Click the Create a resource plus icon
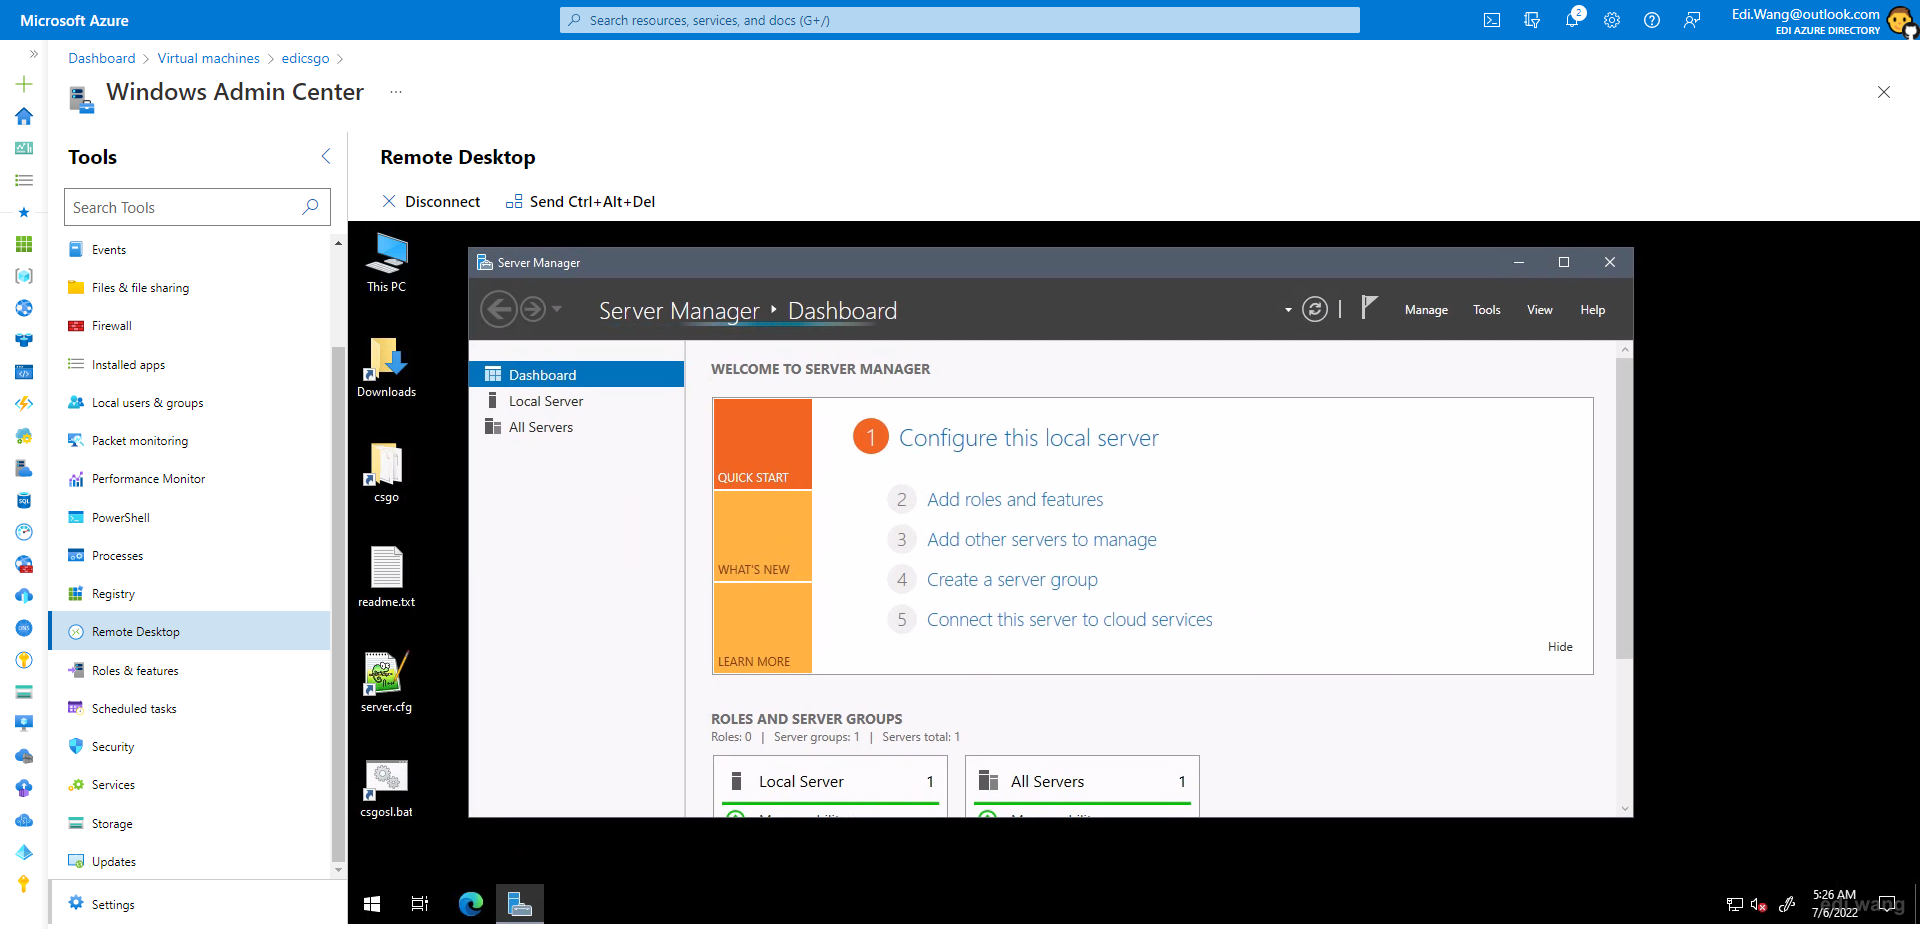Screen dimensions: 1920x929 (24, 84)
